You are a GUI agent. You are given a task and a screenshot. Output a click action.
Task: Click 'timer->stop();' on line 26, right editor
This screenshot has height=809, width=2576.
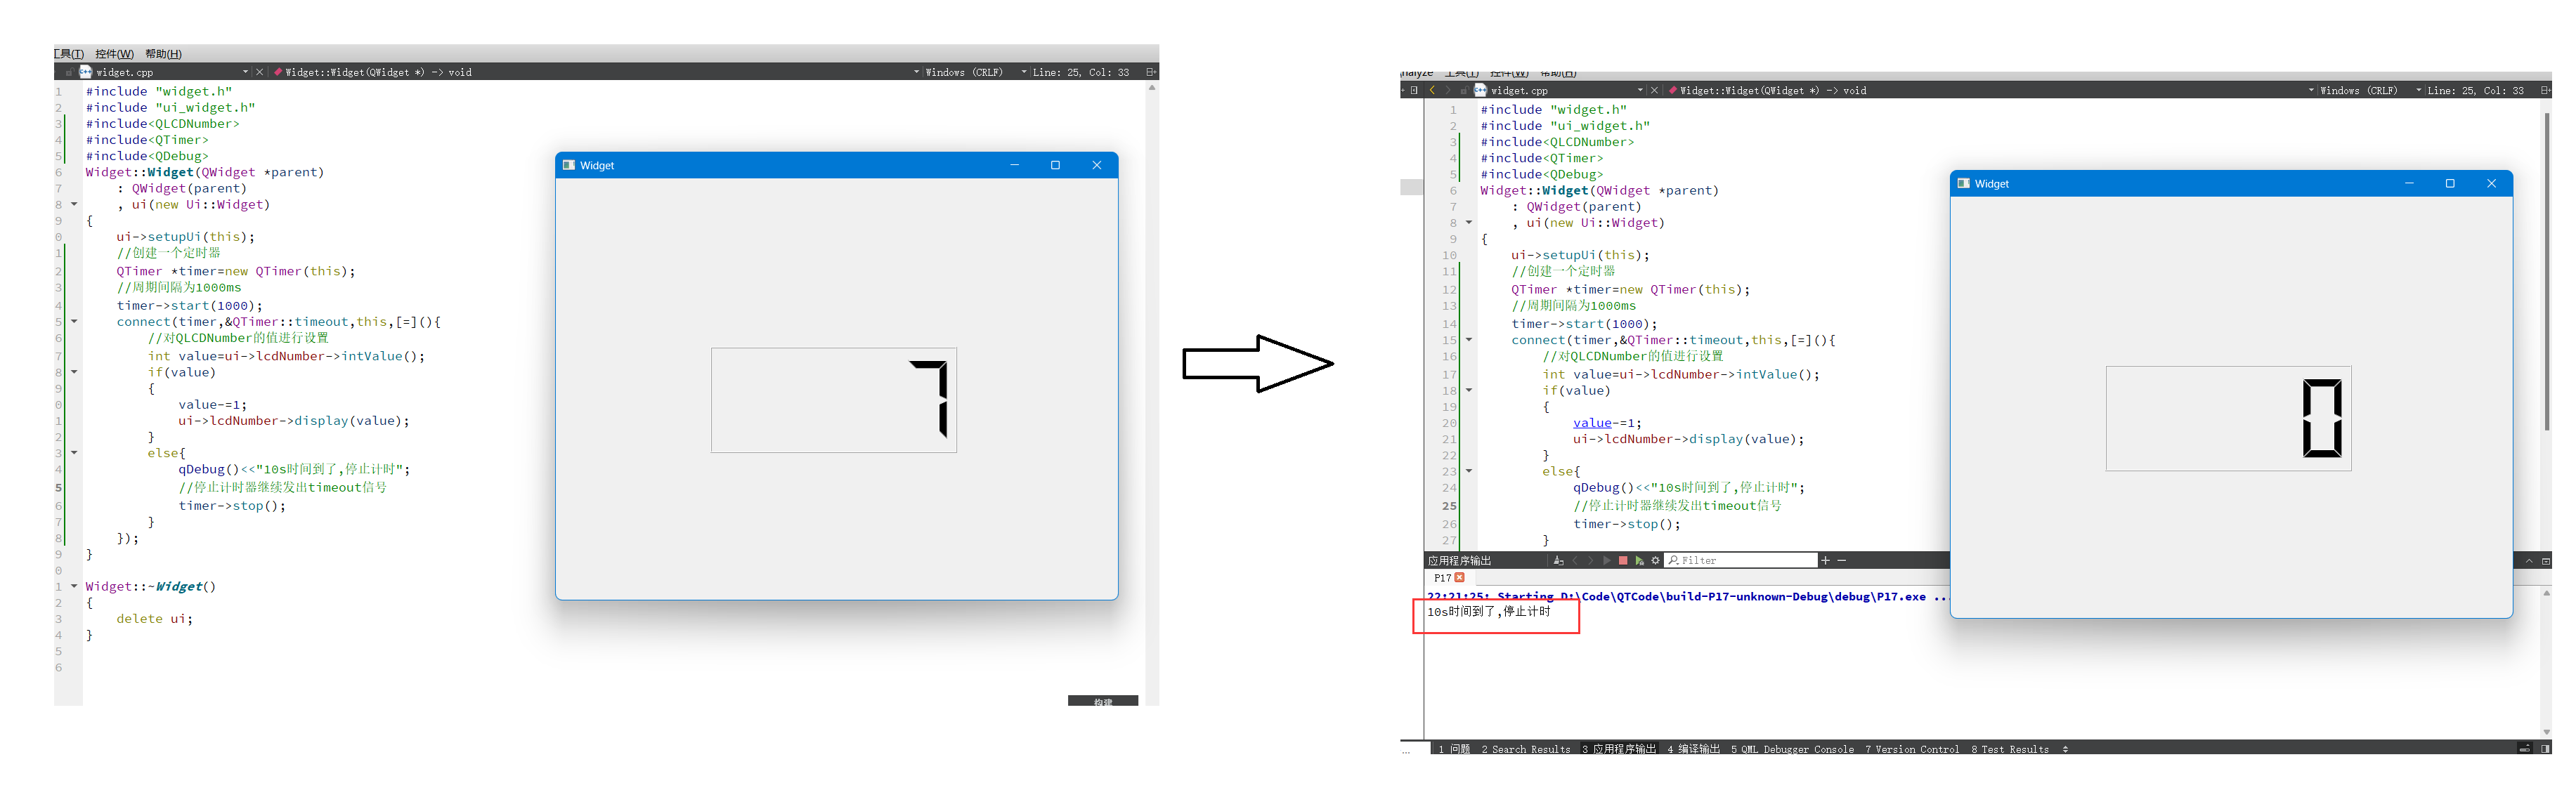click(1626, 524)
